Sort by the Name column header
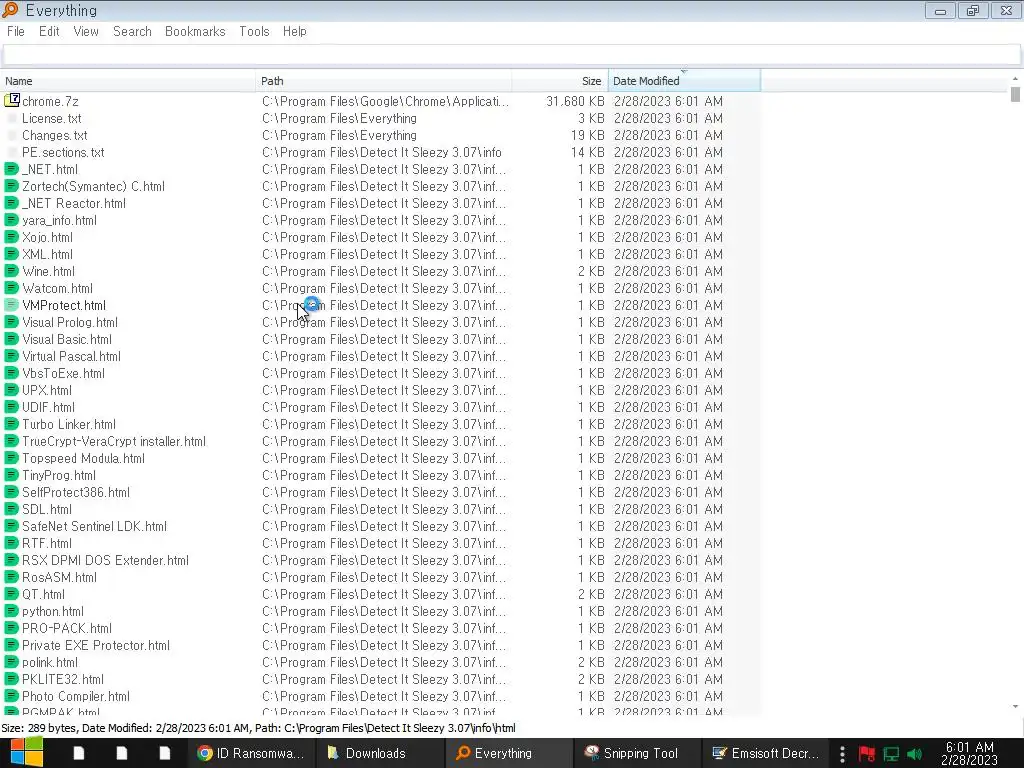This screenshot has height=768, width=1024. point(128,81)
